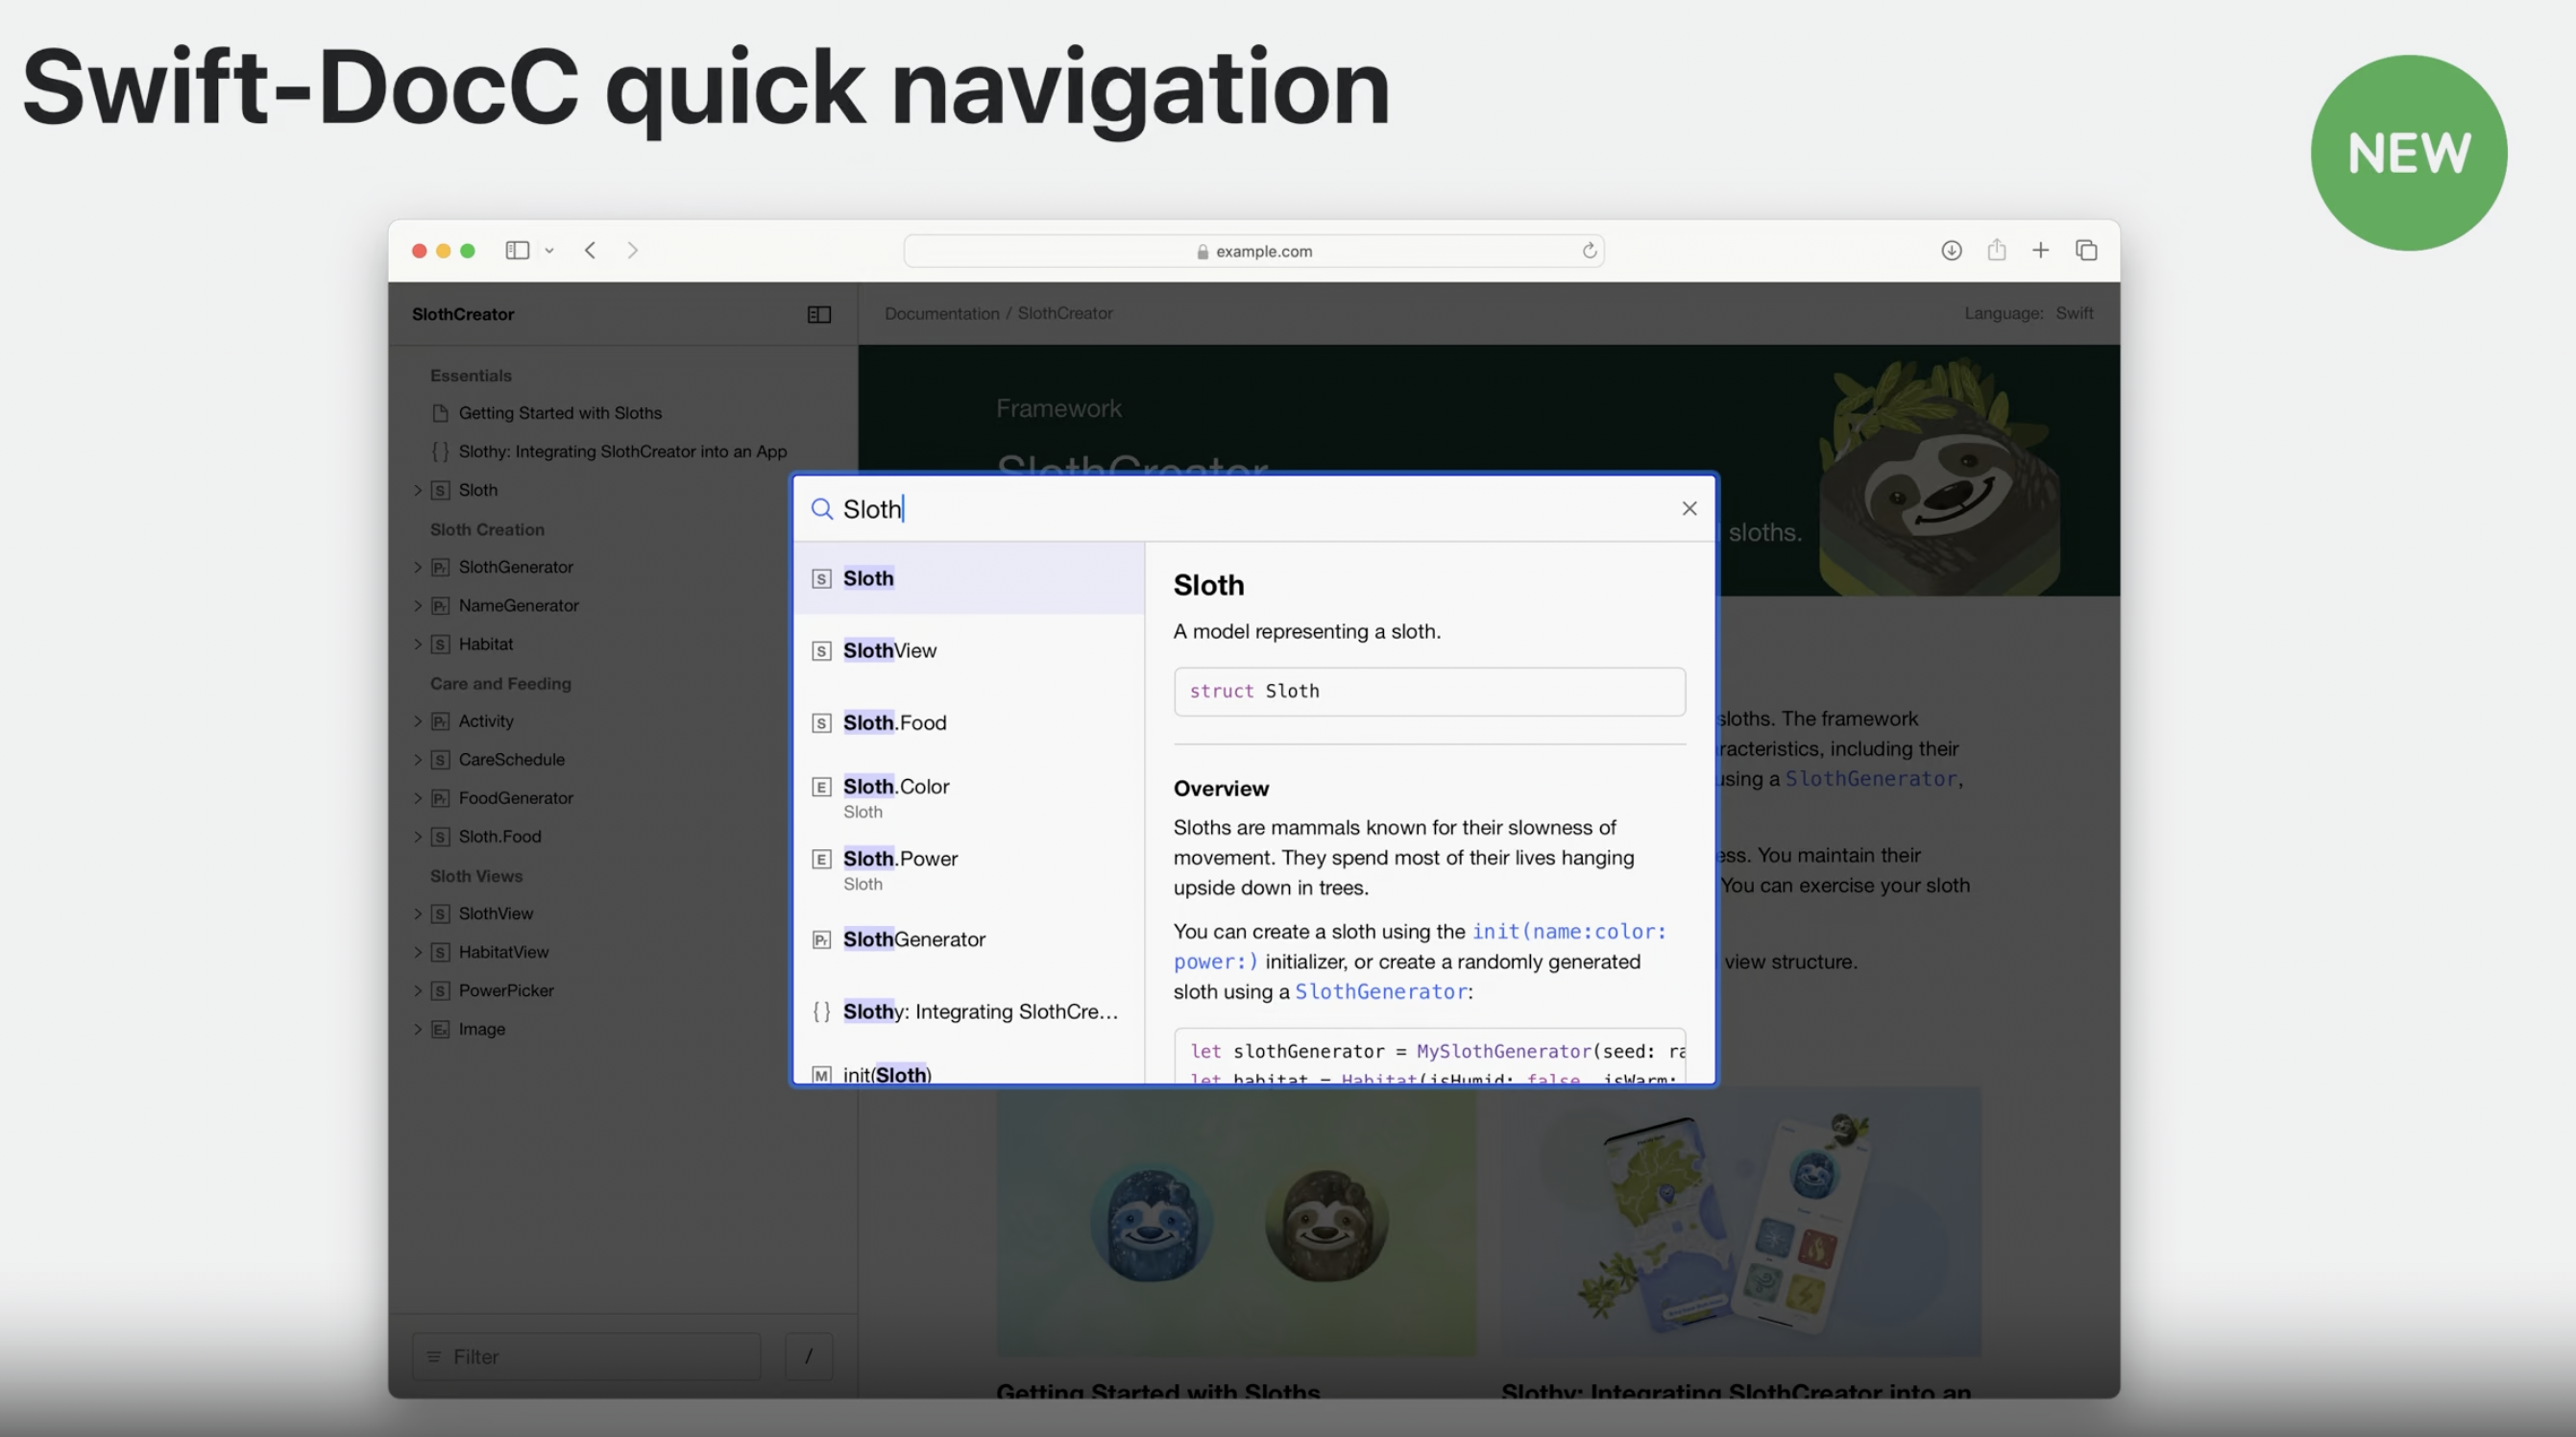Expand the Habitat disclosure chevron

pyautogui.click(x=418, y=644)
